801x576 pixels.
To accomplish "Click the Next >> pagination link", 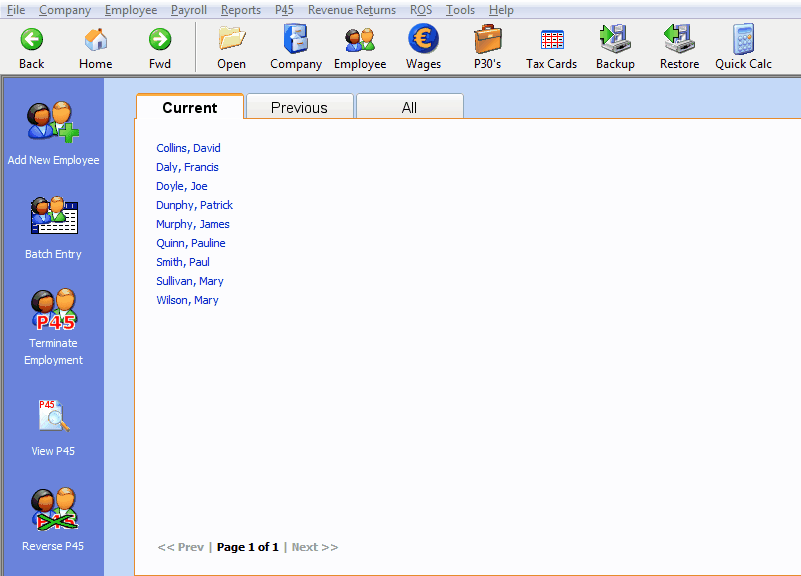I will pyautogui.click(x=314, y=547).
